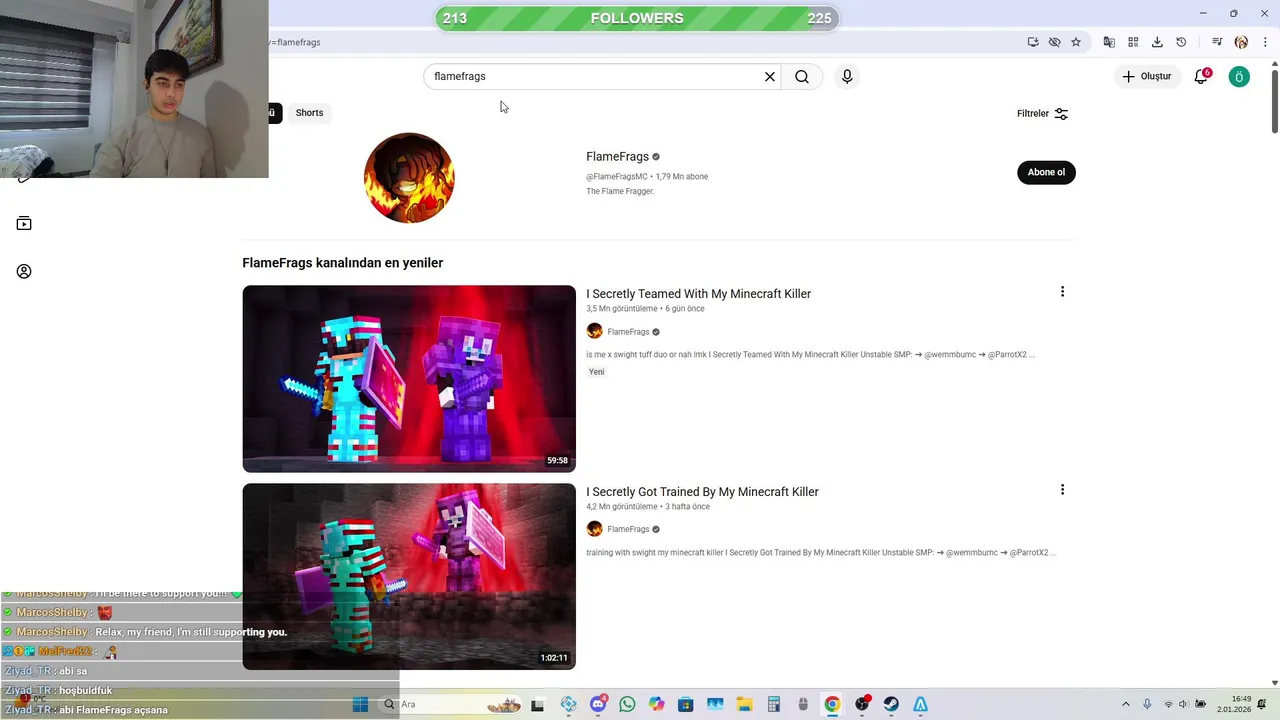Play the 1:02:11 video thumbnail

coord(409,577)
